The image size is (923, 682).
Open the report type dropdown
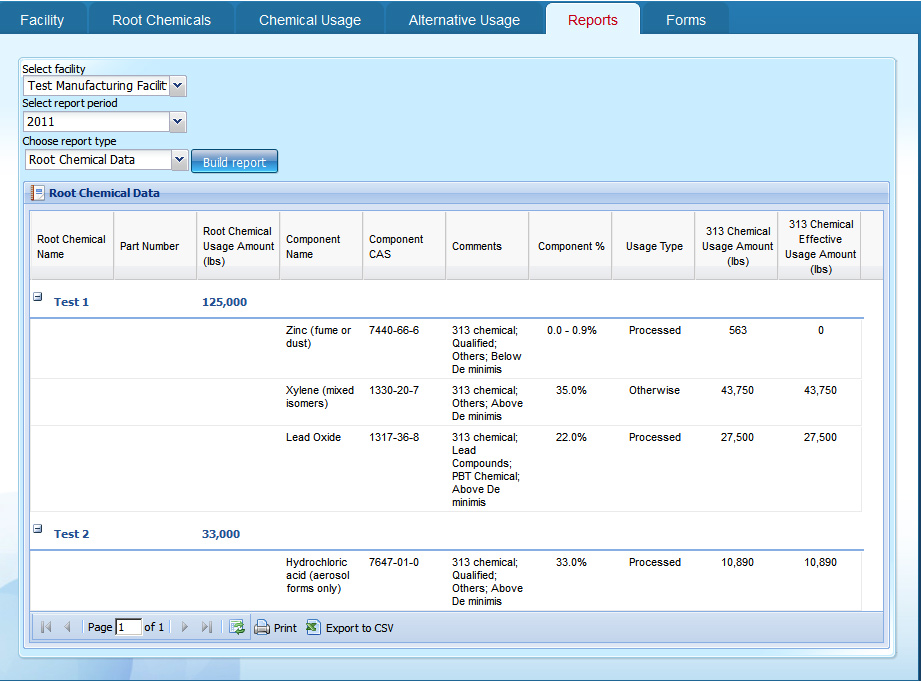[x=179, y=159]
